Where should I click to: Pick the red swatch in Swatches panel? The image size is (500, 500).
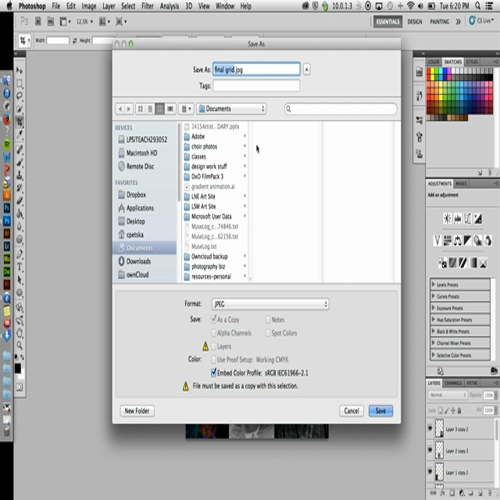click(x=429, y=71)
